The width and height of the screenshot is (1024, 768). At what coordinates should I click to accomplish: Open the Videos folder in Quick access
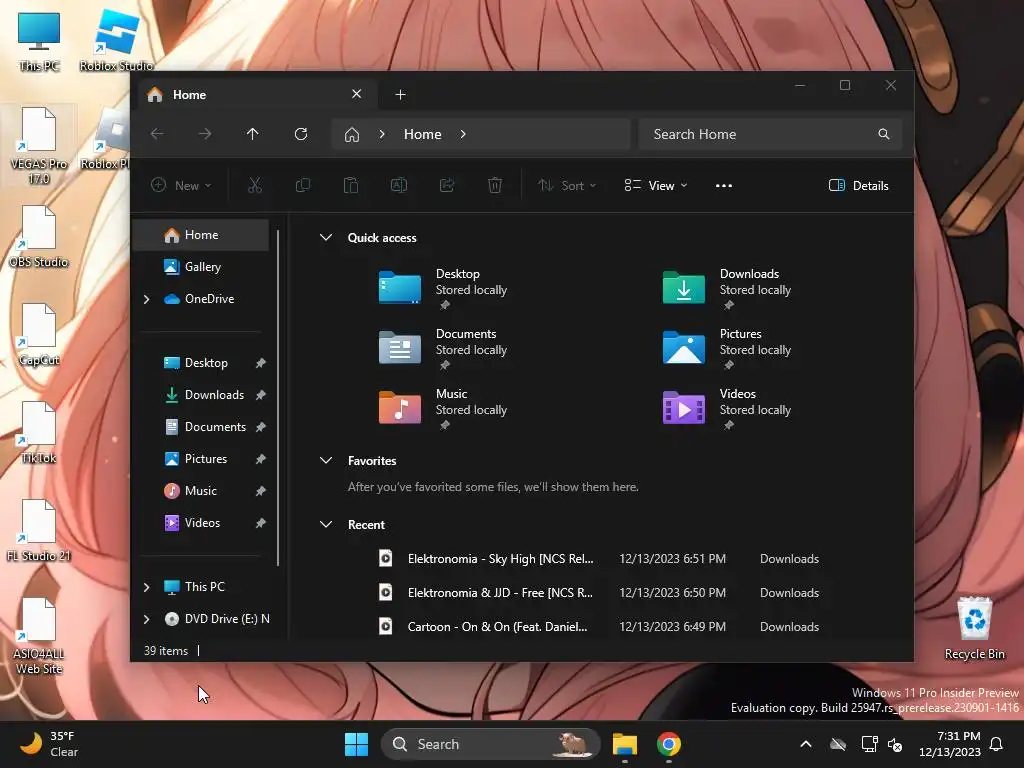[x=728, y=409]
